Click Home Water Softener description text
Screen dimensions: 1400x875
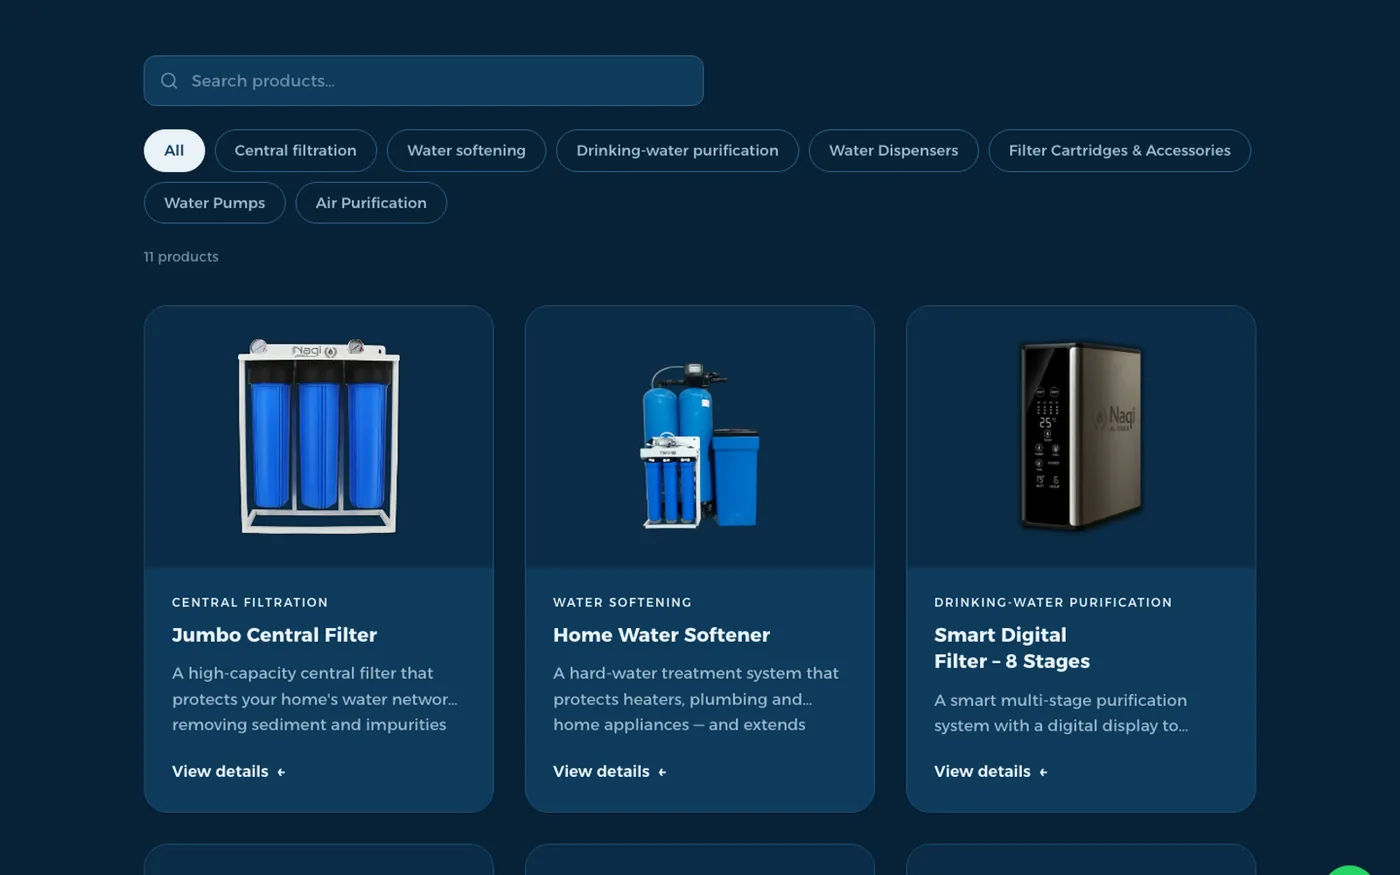pos(696,699)
